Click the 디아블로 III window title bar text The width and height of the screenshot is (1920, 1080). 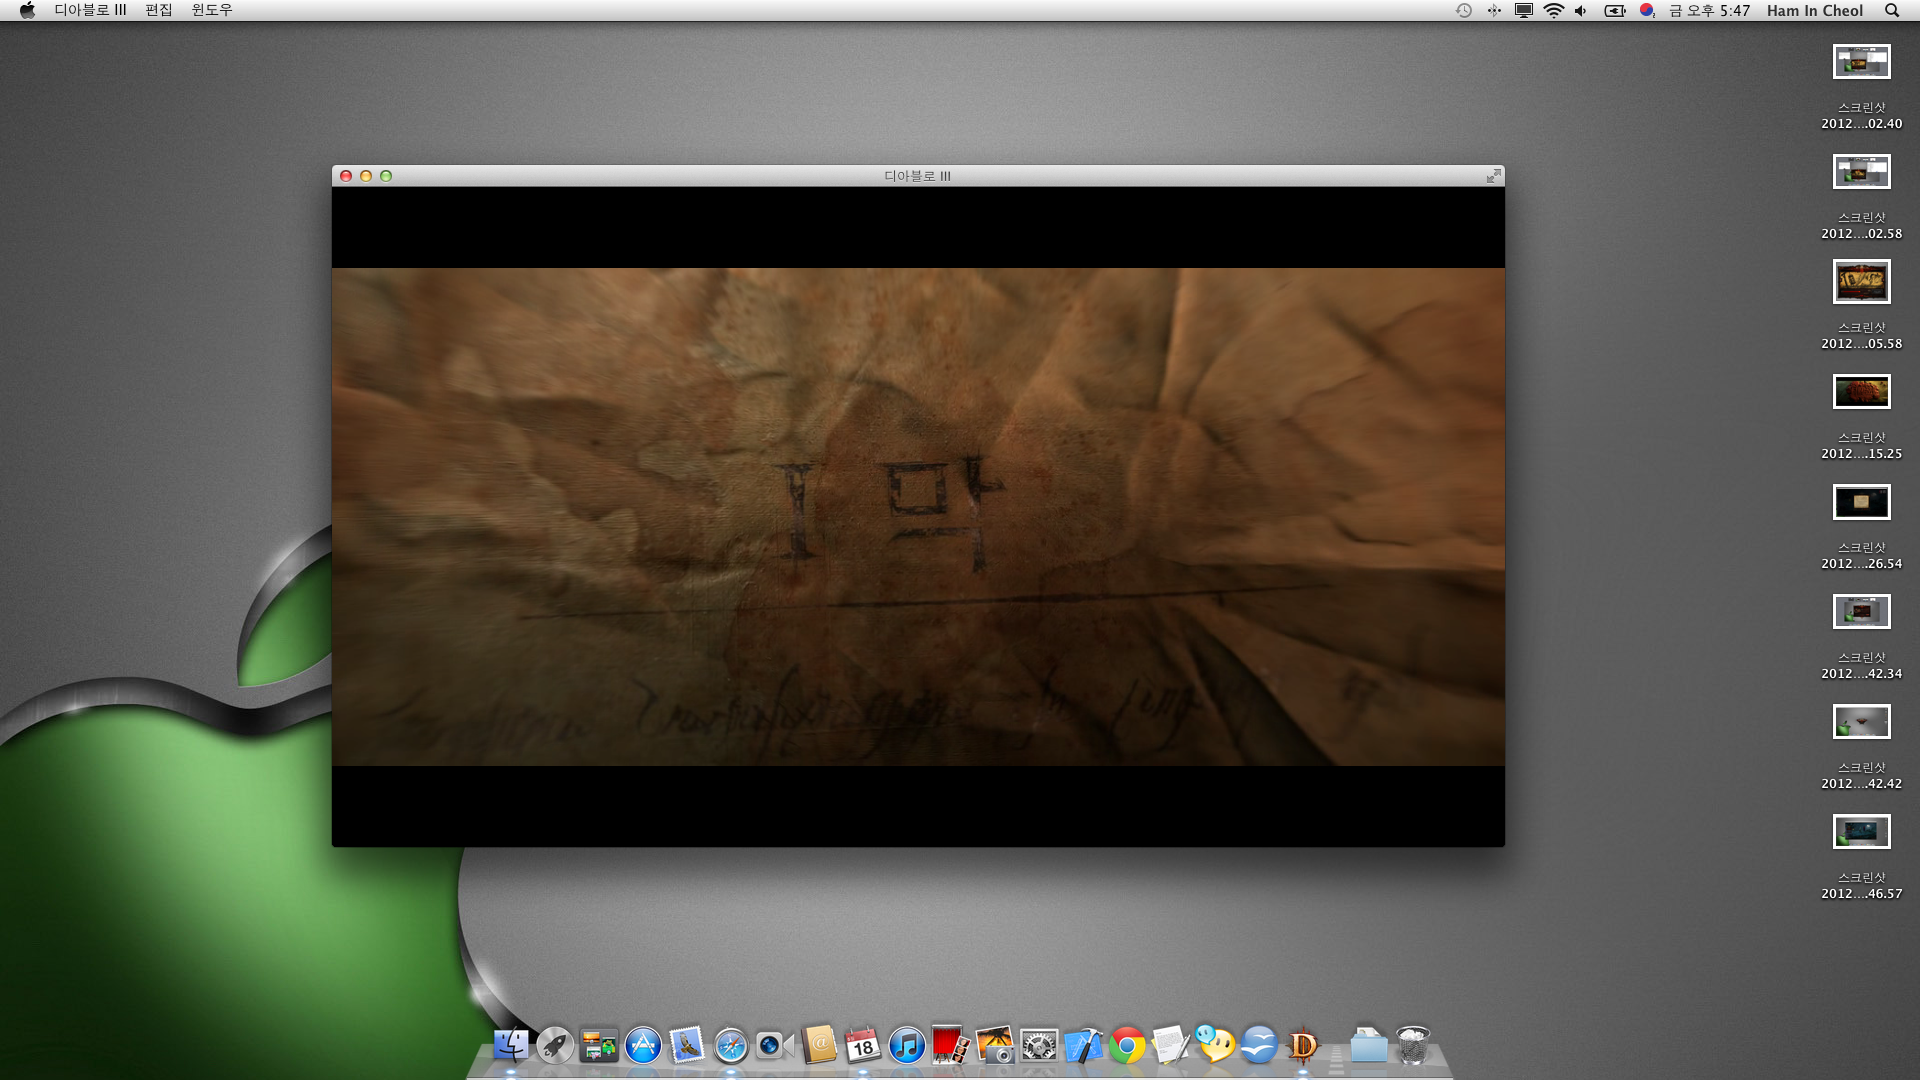[x=917, y=176]
